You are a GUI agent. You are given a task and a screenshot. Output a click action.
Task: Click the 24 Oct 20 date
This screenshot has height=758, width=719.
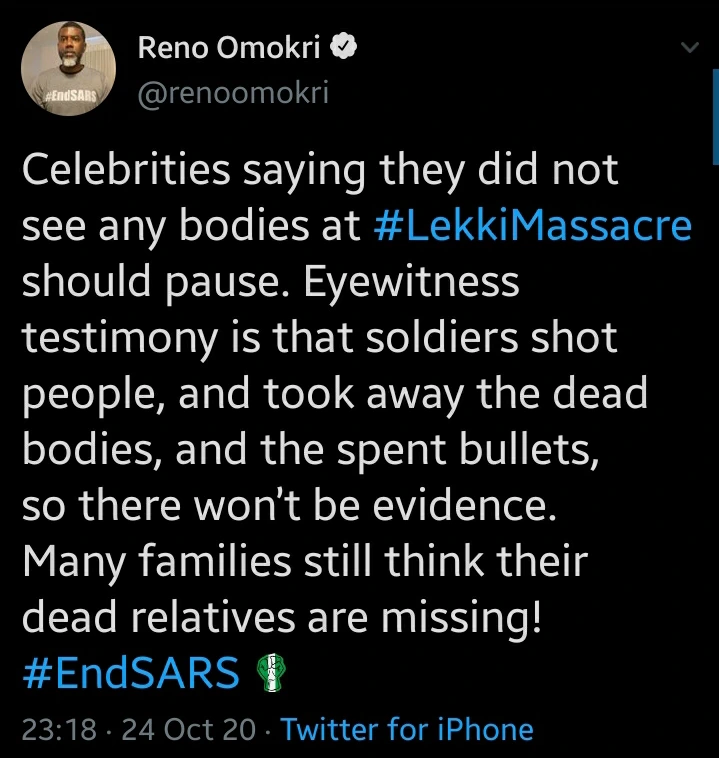click(x=188, y=729)
